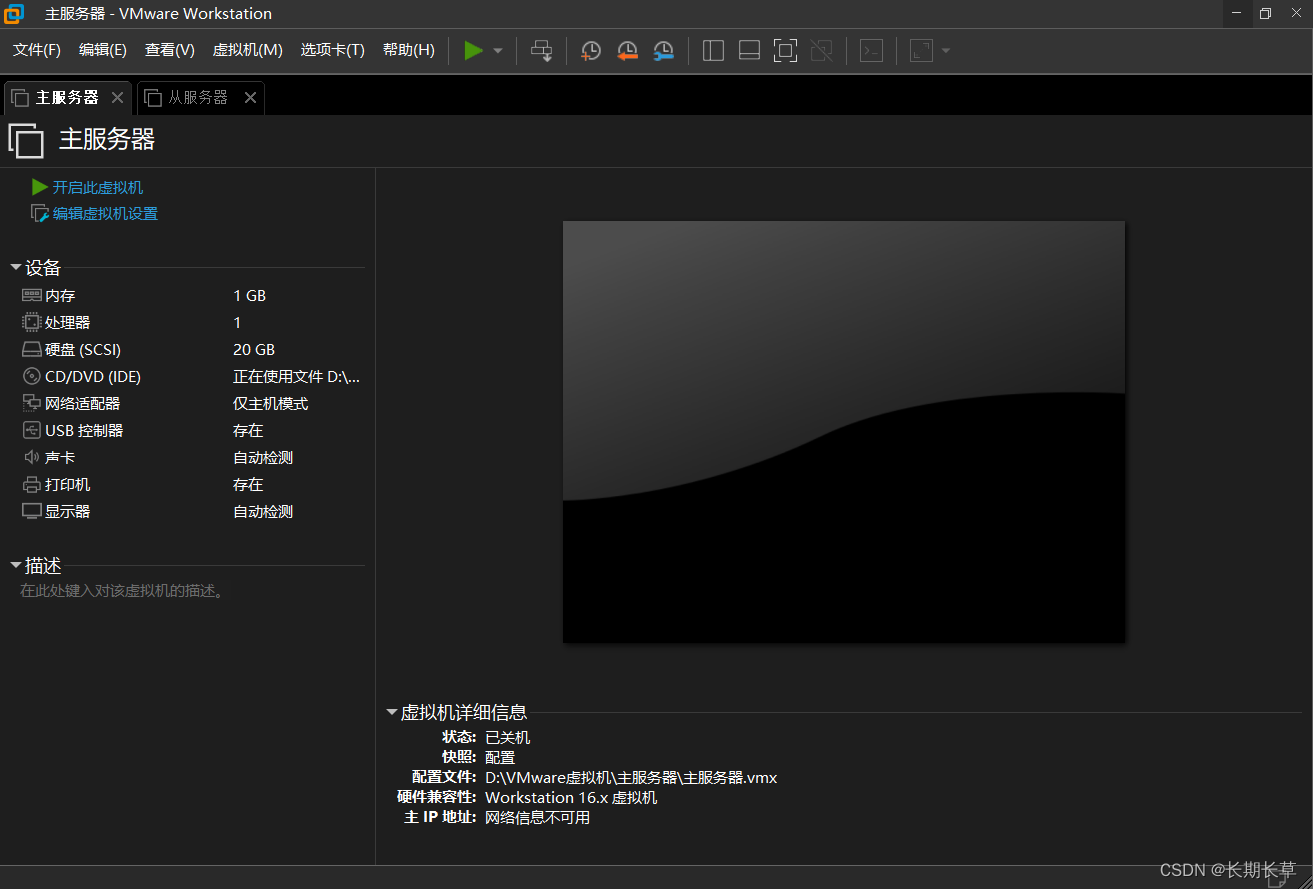Image resolution: width=1313 pixels, height=889 pixels.
Task: Click the processor chip icon
Action: pyautogui.click(x=32, y=323)
